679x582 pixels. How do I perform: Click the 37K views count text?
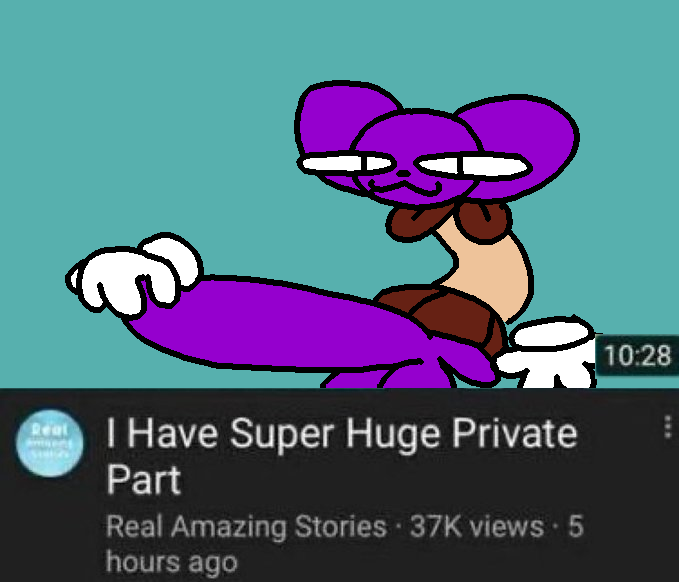click(477, 527)
